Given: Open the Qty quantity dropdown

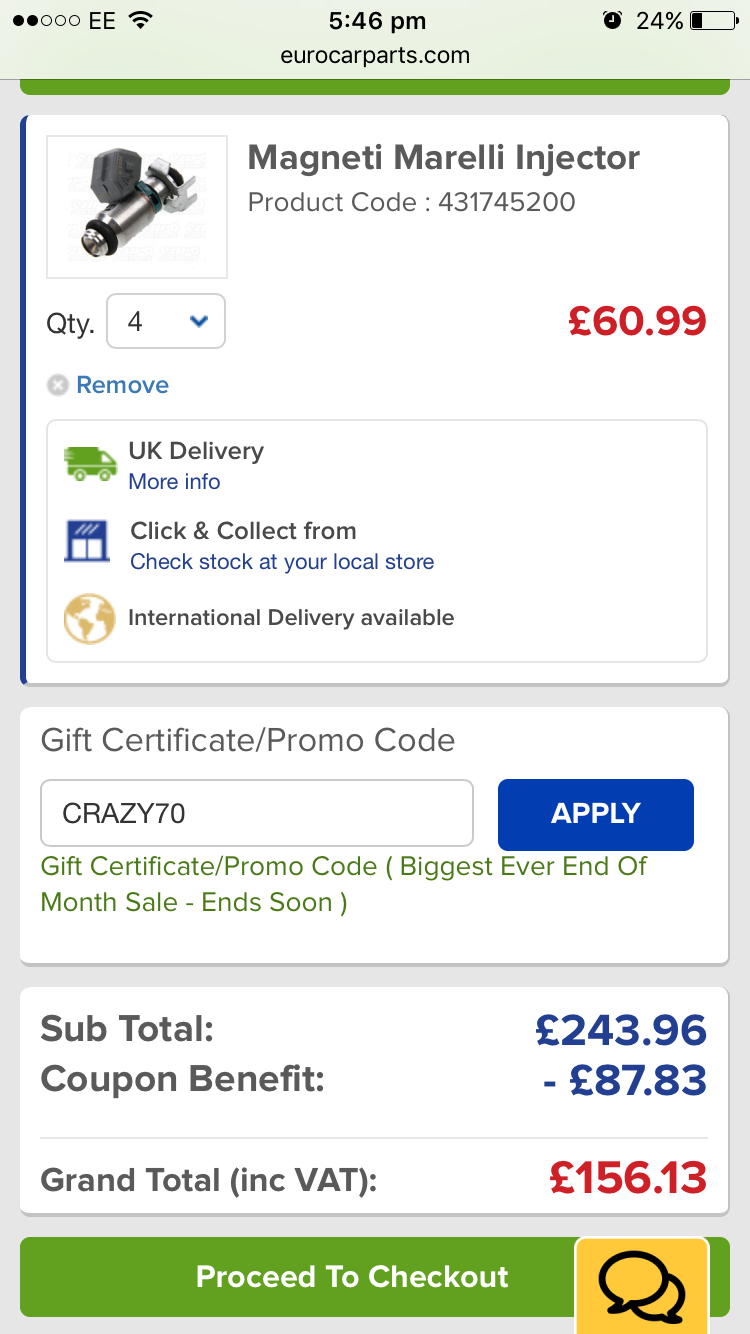Looking at the screenshot, I should [166, 321].
